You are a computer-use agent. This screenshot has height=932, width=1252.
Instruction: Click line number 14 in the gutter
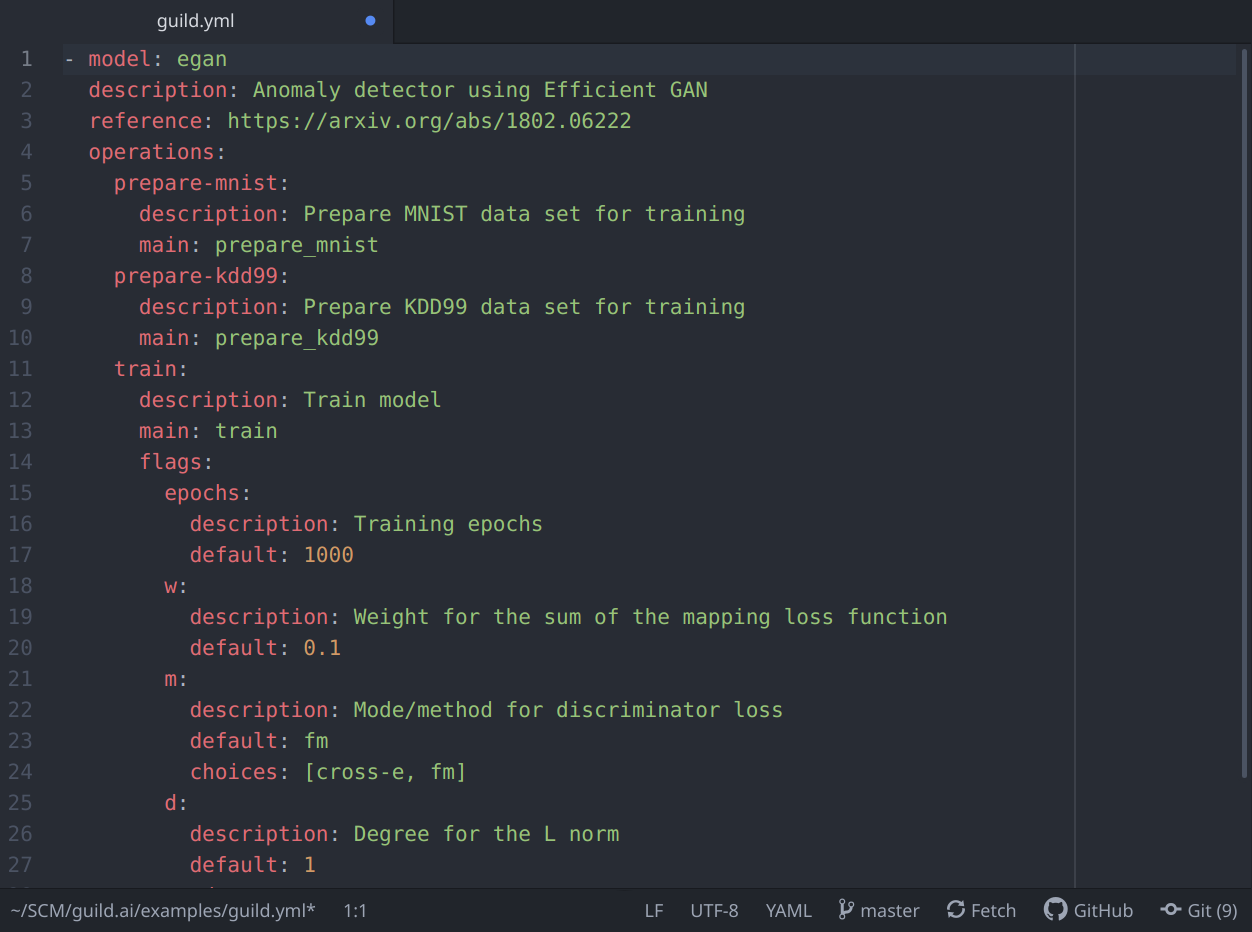21,462
